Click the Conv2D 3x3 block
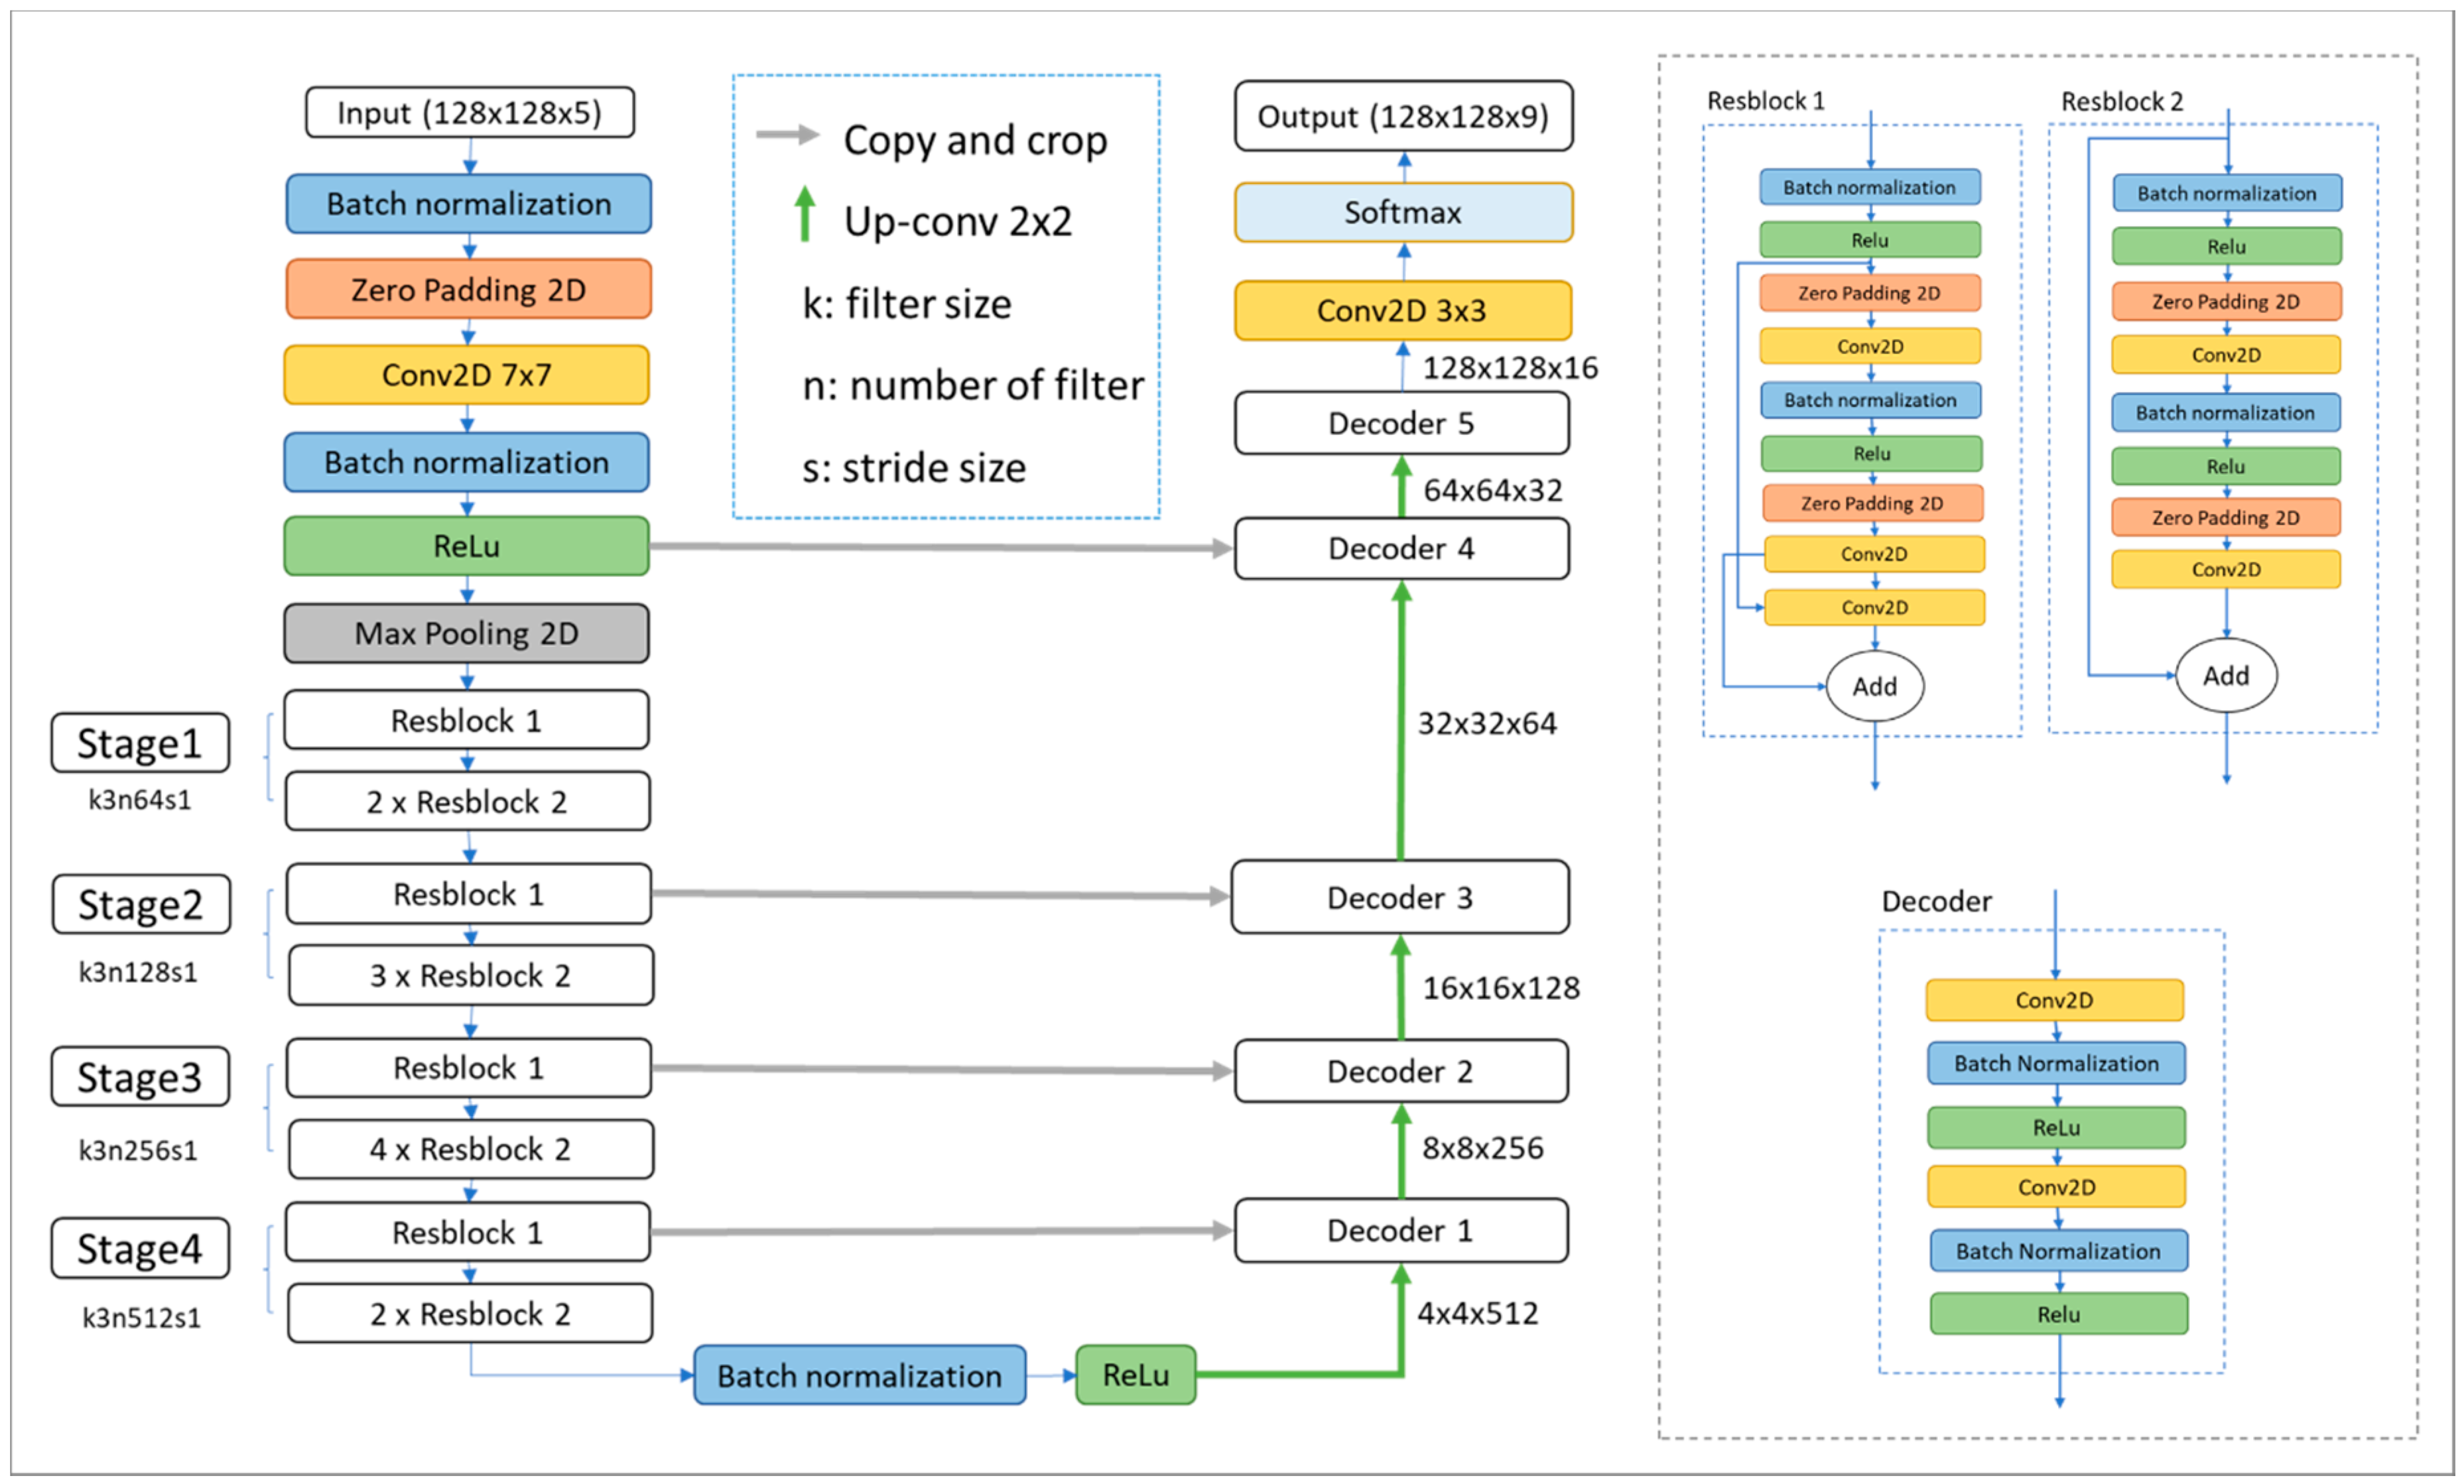This screenshot has height=1484, width=2464. tap(1402, 310)
